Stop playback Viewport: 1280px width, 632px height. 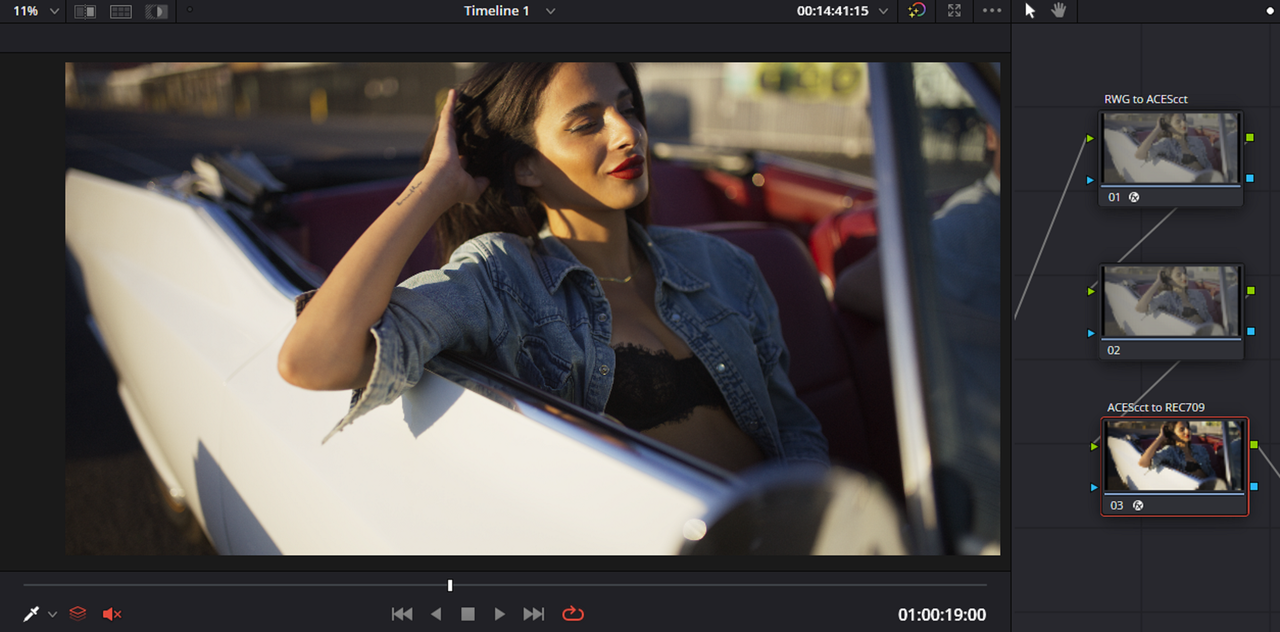[x=467, y=614]
